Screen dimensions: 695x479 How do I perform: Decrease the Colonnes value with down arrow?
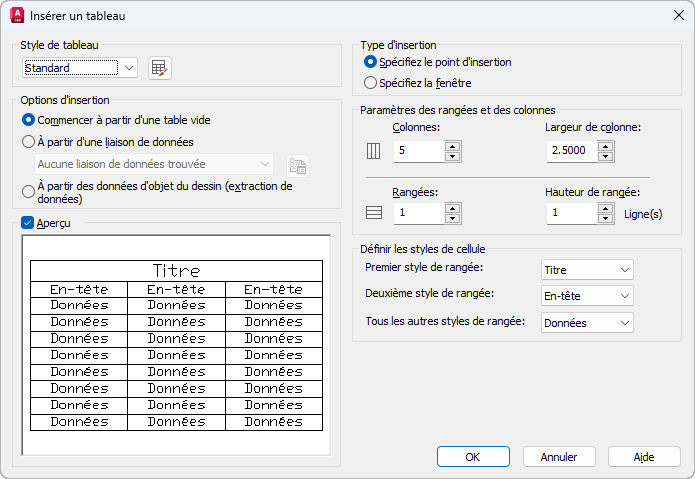(452, 156)
